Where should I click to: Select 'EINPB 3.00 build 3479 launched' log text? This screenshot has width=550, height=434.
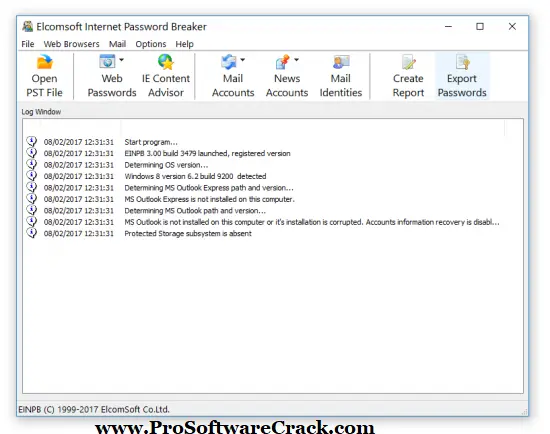coord(207,154)
